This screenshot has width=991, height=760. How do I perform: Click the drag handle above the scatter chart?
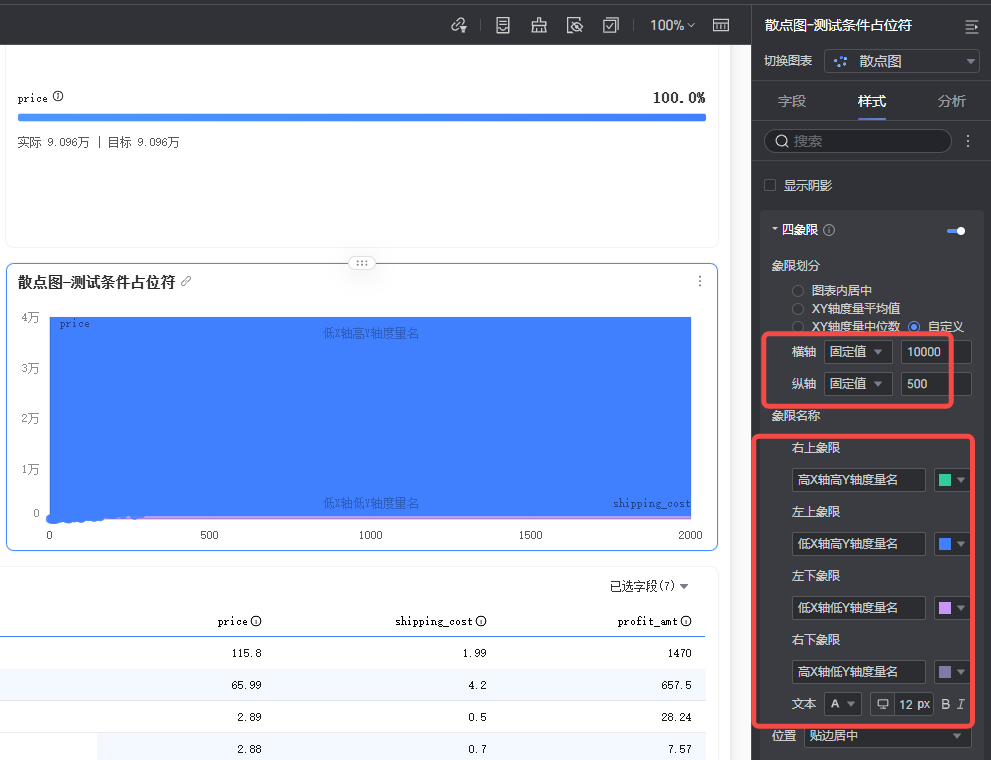[x=362, y=263]
